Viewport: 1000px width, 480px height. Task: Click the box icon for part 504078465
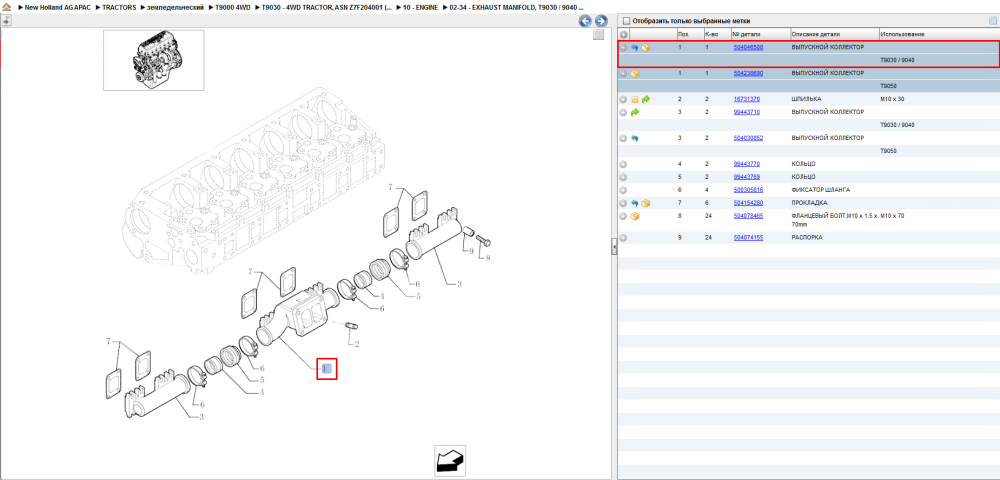pyautogui.click(x=635, y=217)
